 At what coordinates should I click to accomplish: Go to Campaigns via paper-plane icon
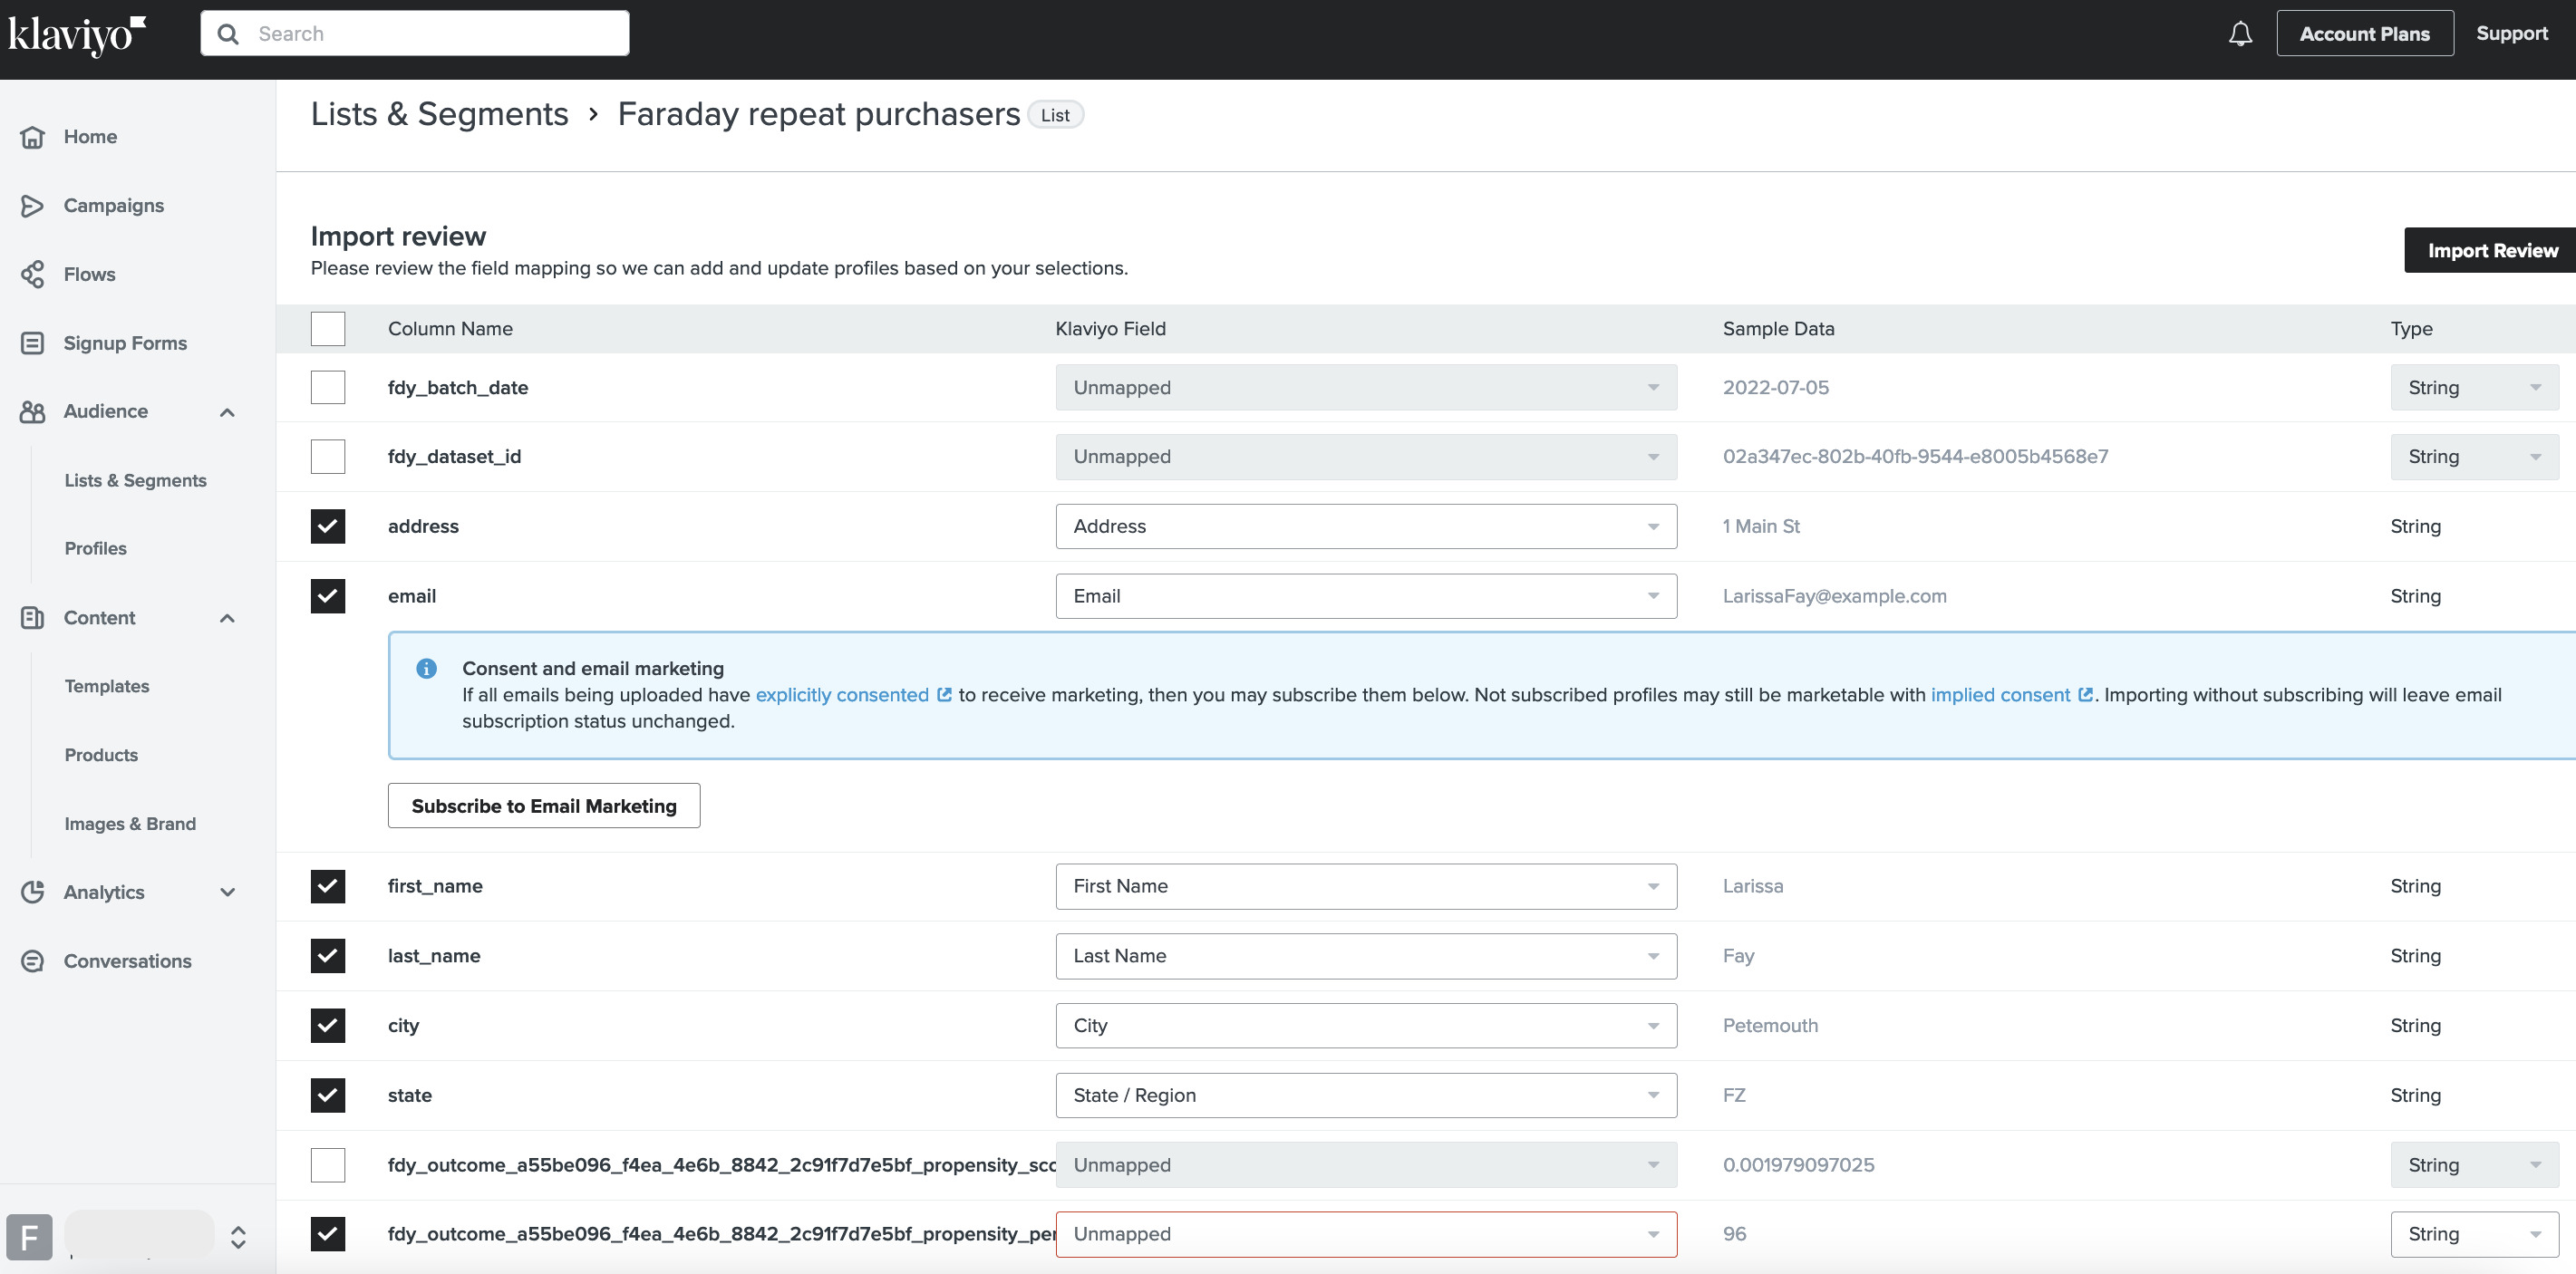(33, 206)
